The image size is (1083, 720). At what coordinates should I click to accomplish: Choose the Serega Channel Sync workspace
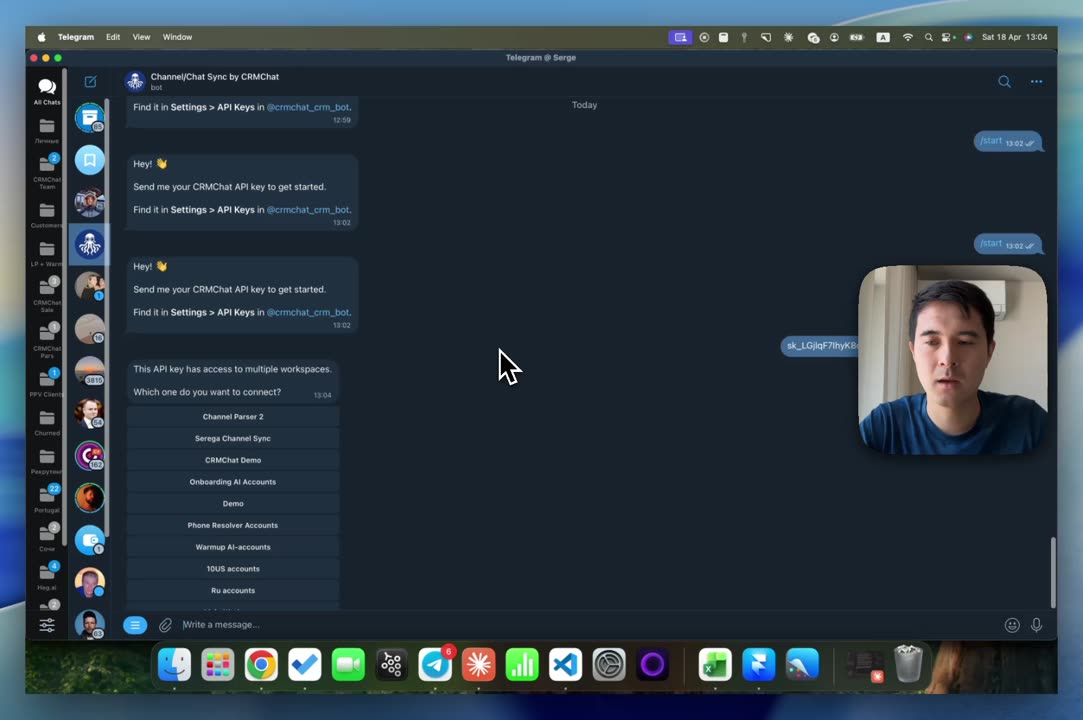pos(233,438)
